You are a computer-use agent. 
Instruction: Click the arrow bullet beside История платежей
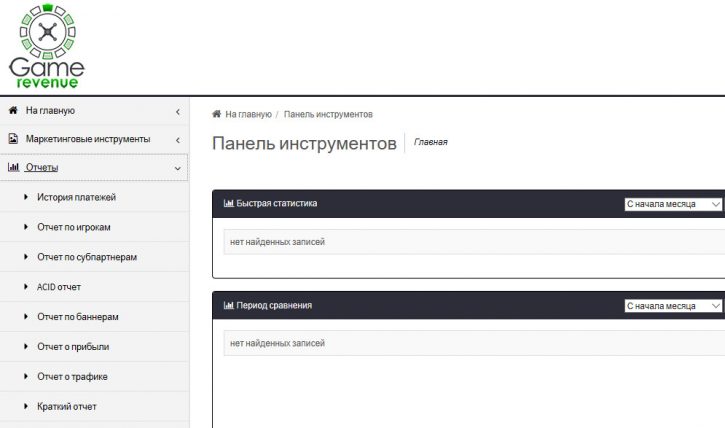tap(26, 197)
